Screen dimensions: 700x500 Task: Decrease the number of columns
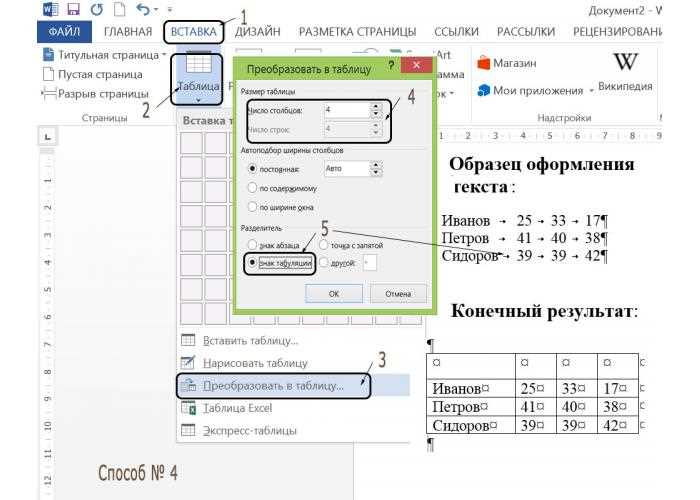point(375,114)
